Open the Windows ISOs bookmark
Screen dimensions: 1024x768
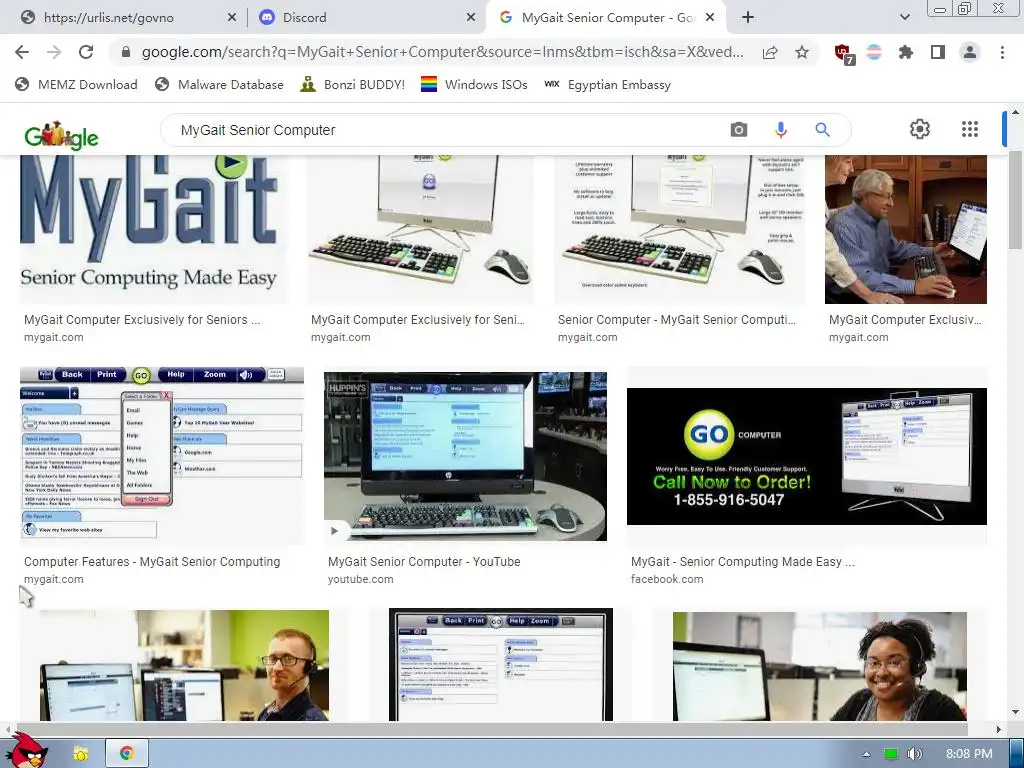click(474, 84)
